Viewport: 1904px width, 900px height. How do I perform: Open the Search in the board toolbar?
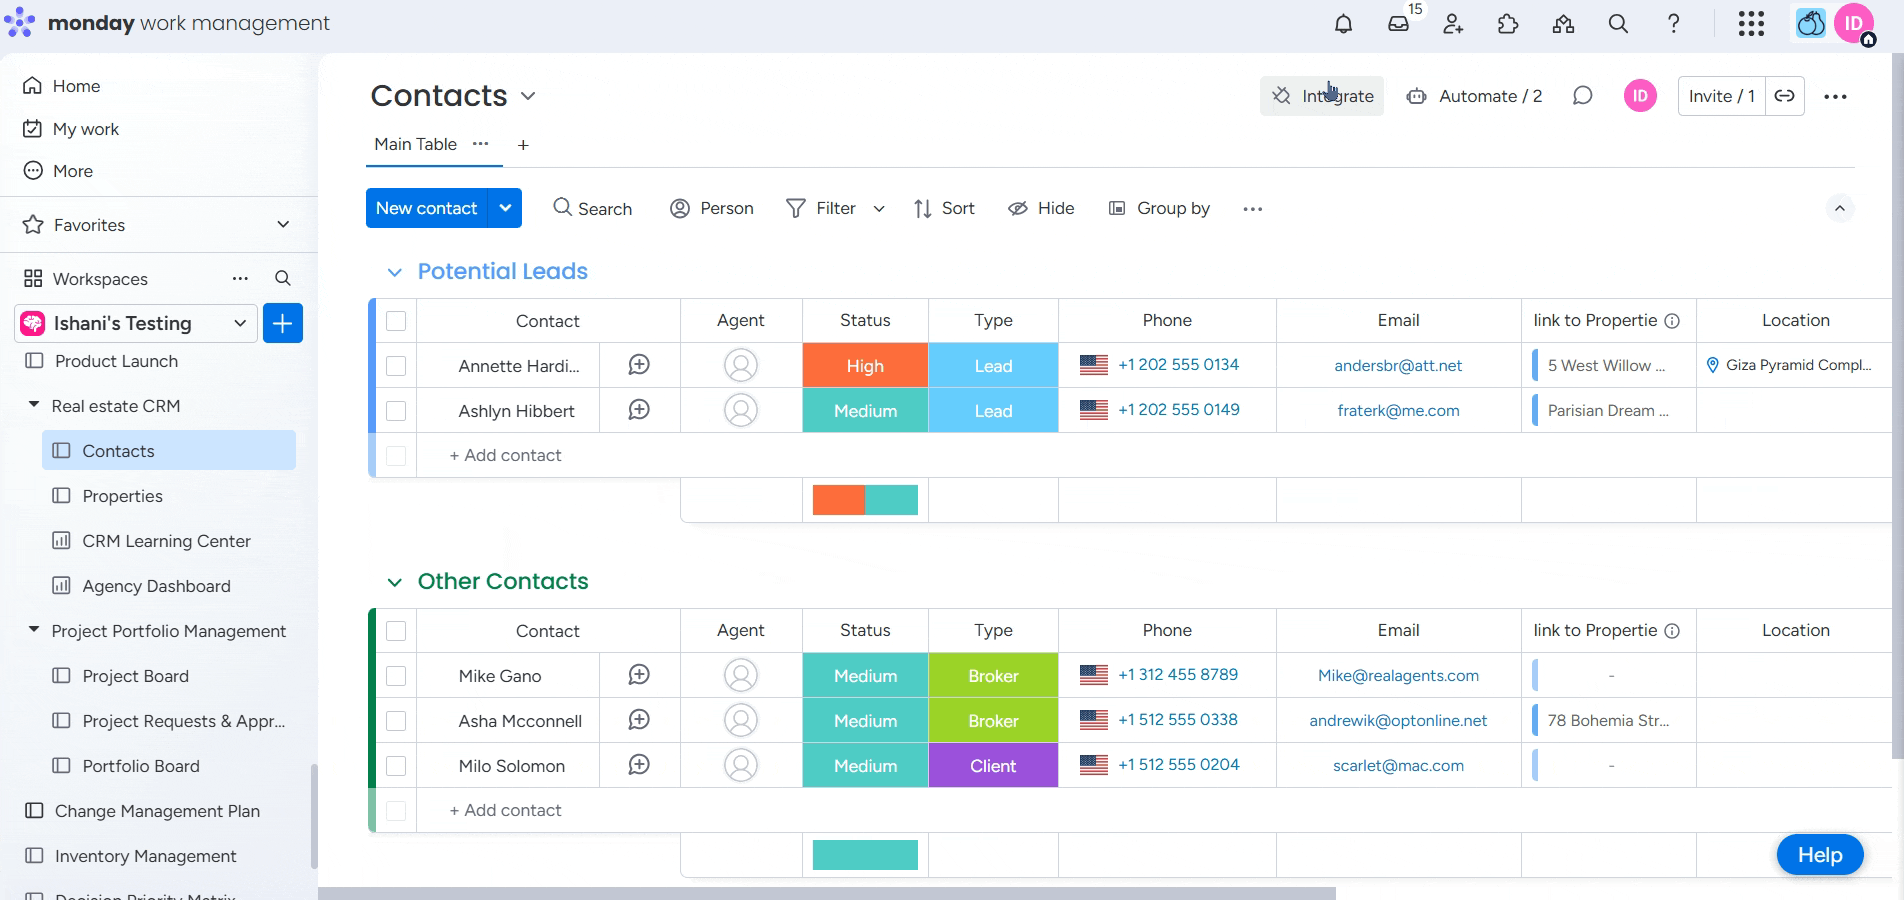(x=592, y=208)
